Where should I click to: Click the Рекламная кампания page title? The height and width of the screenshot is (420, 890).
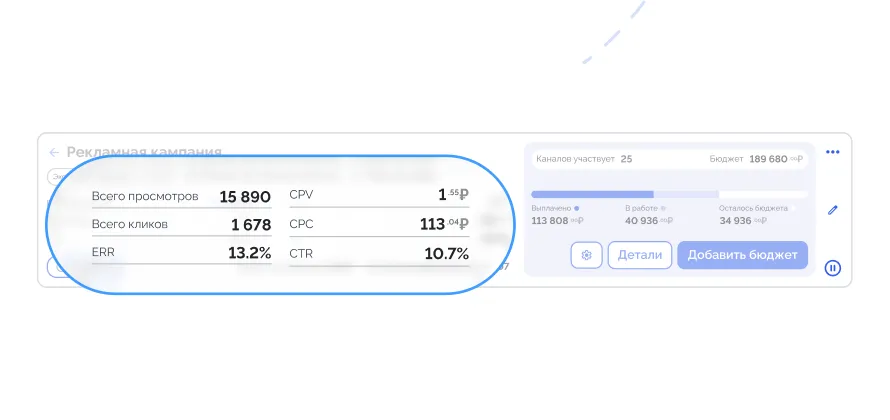tap(144, 152)
